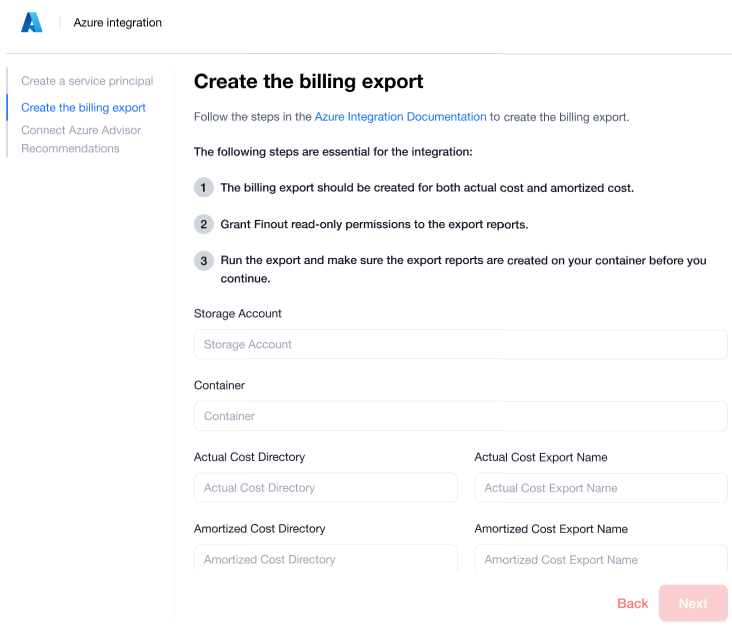This screenshot has height=627, width=732.
Task: Open Connect Azure Advisor Recommendations step
Action: click(81, 139)
